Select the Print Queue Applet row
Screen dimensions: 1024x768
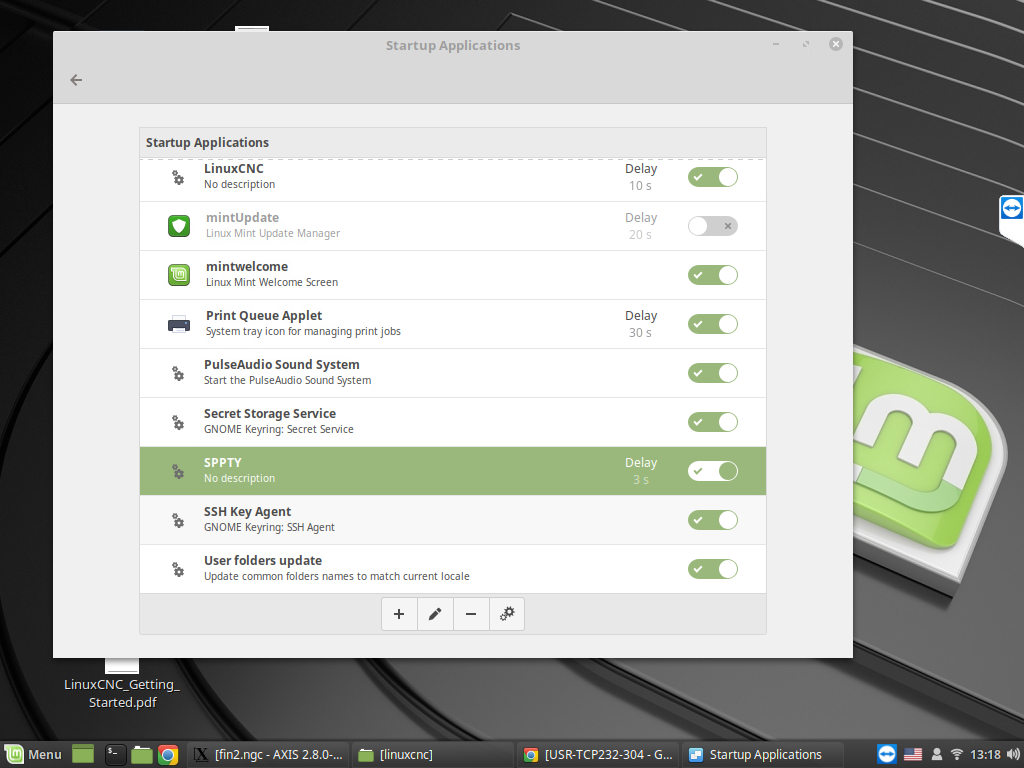point(453,324)
